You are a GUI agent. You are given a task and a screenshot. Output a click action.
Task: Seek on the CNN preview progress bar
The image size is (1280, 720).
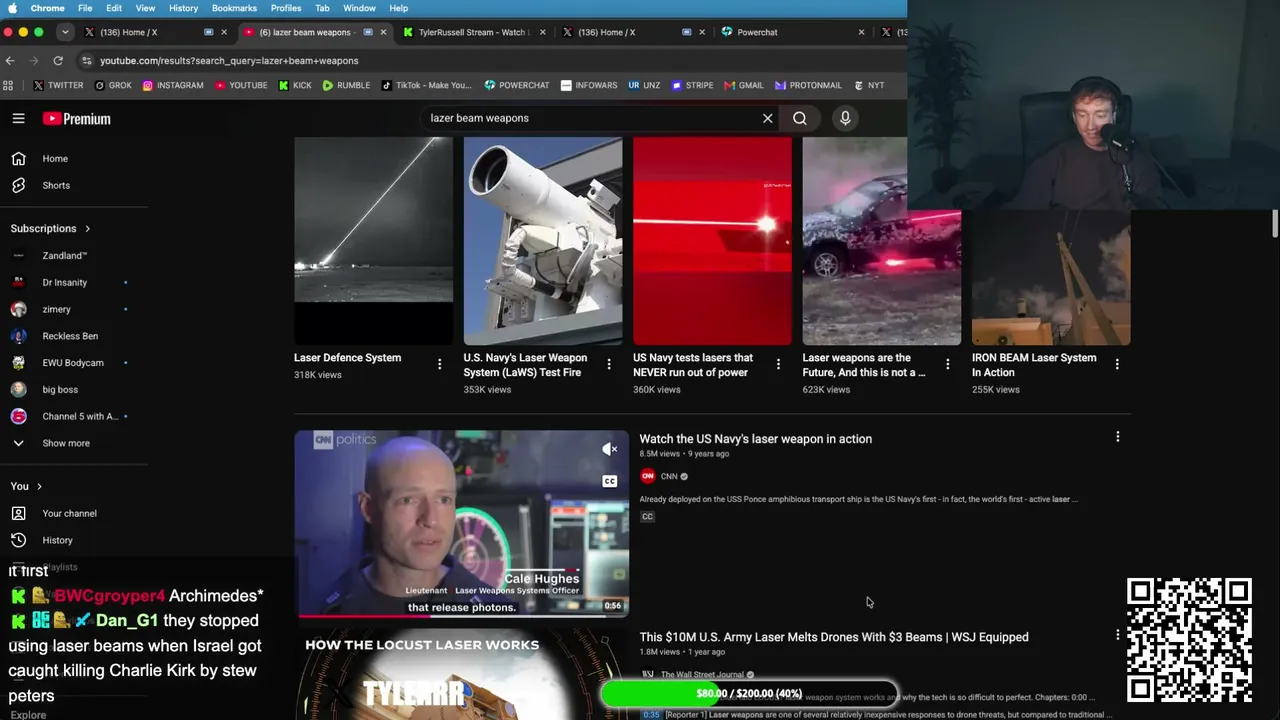coord(462,616)
